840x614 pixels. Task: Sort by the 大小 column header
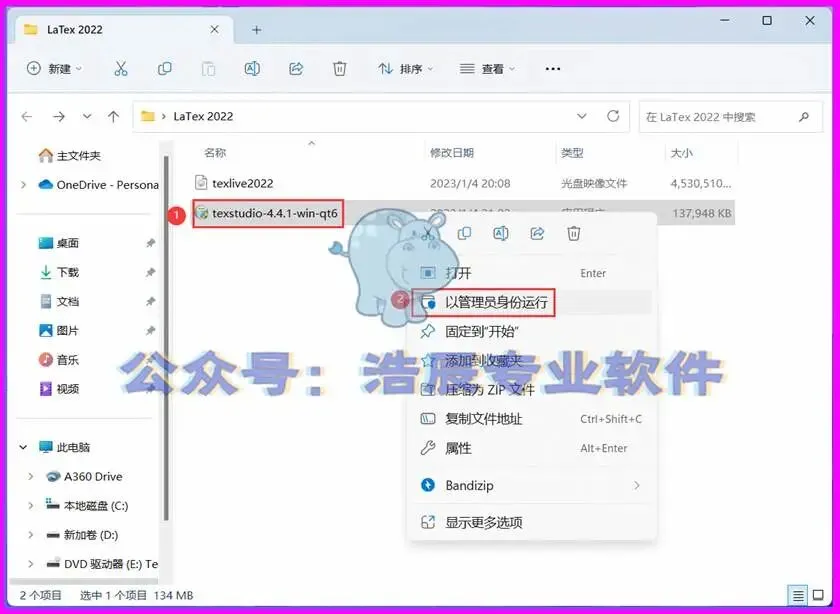coord(681,153)
